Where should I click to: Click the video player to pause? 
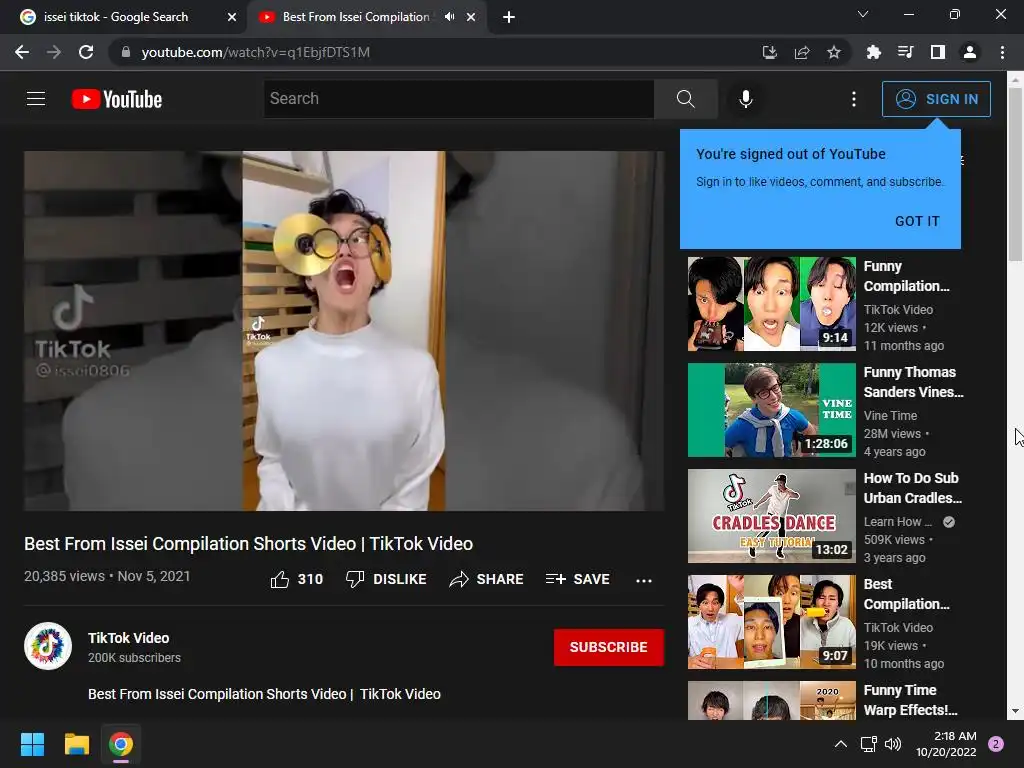coord(344,331)
